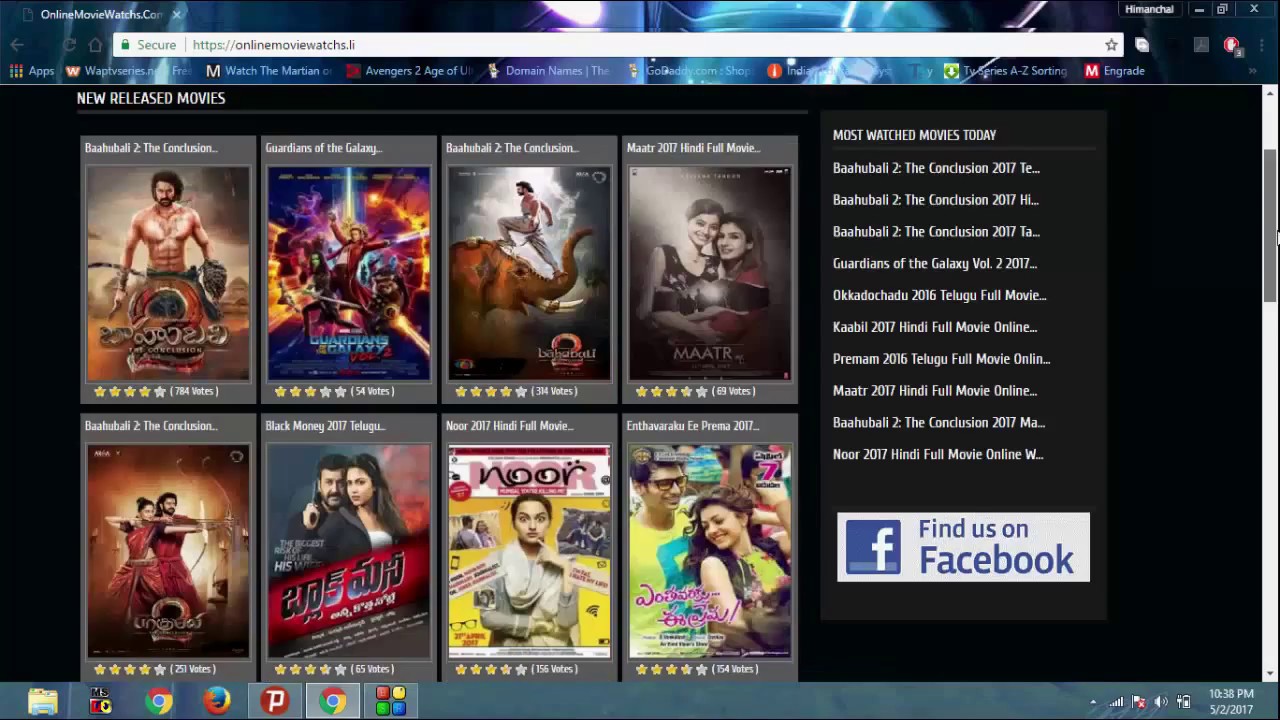Click the Noor 2017 Hindi Full Movie title
This screenshot has width=1280, height=720.
click(x=509, y=426)
